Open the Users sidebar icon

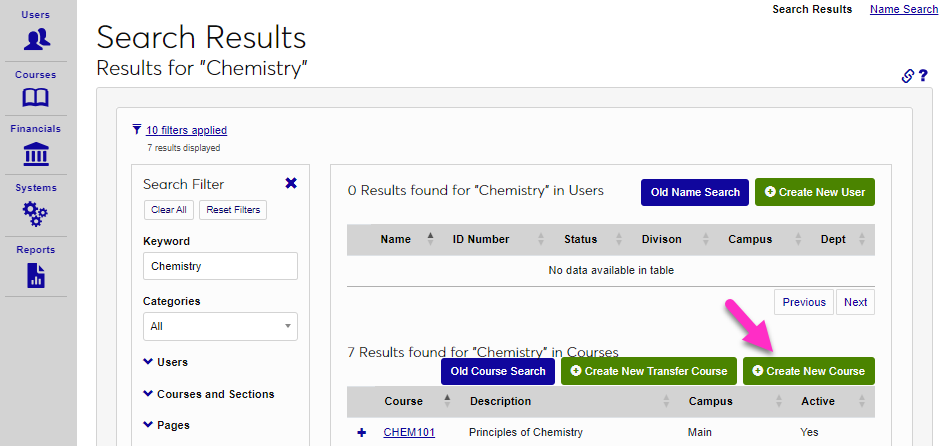37,39
